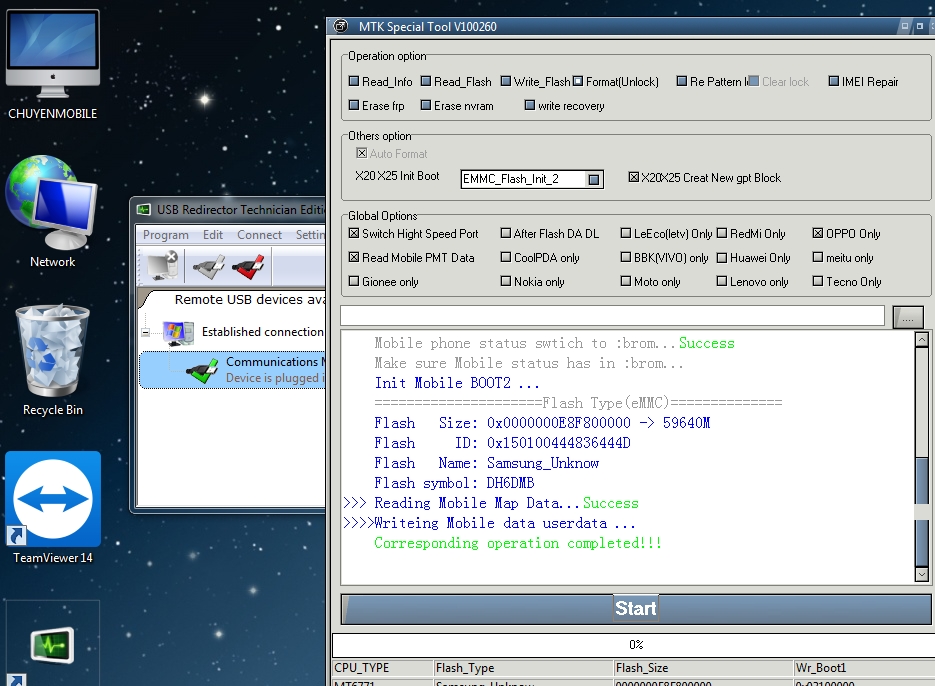The width and height of the screenshot is (935, 686).
Task: Click the log scrollbar down arrow
Action: [x=921, y=575]
